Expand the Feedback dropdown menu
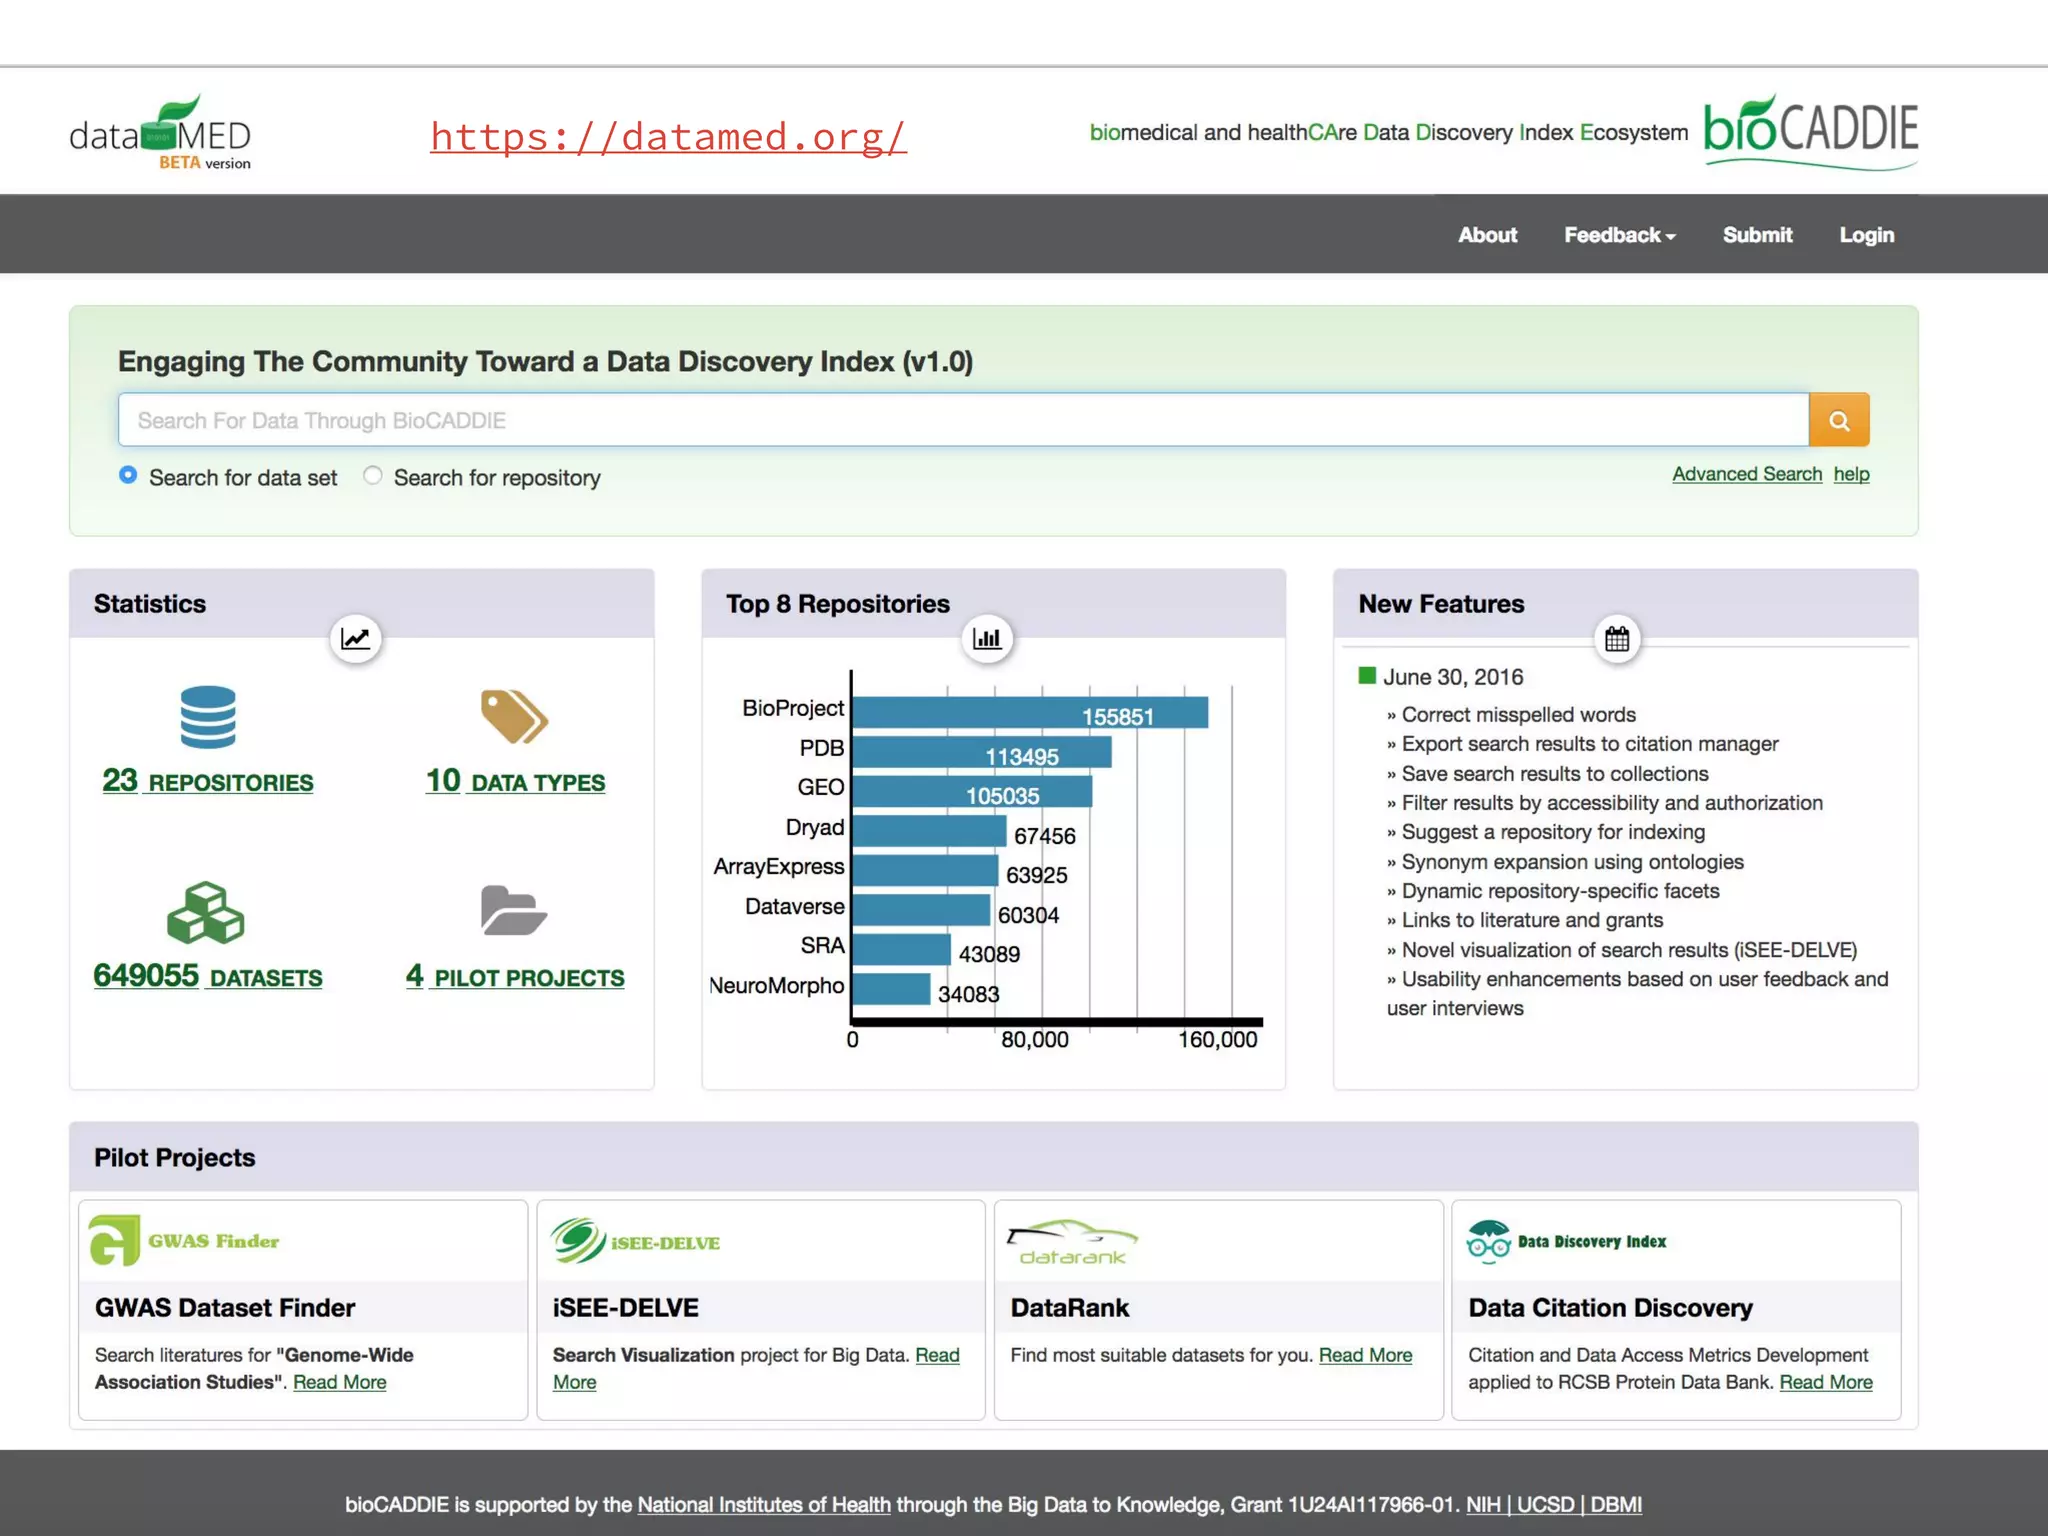The height and width of the screenshot is (1536, 2048). [x=1619, y=235]
